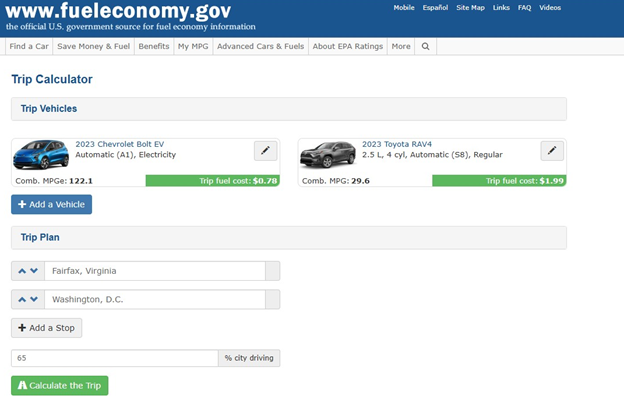Move Washington, D.C. stop down arrow

pos(34,300)
